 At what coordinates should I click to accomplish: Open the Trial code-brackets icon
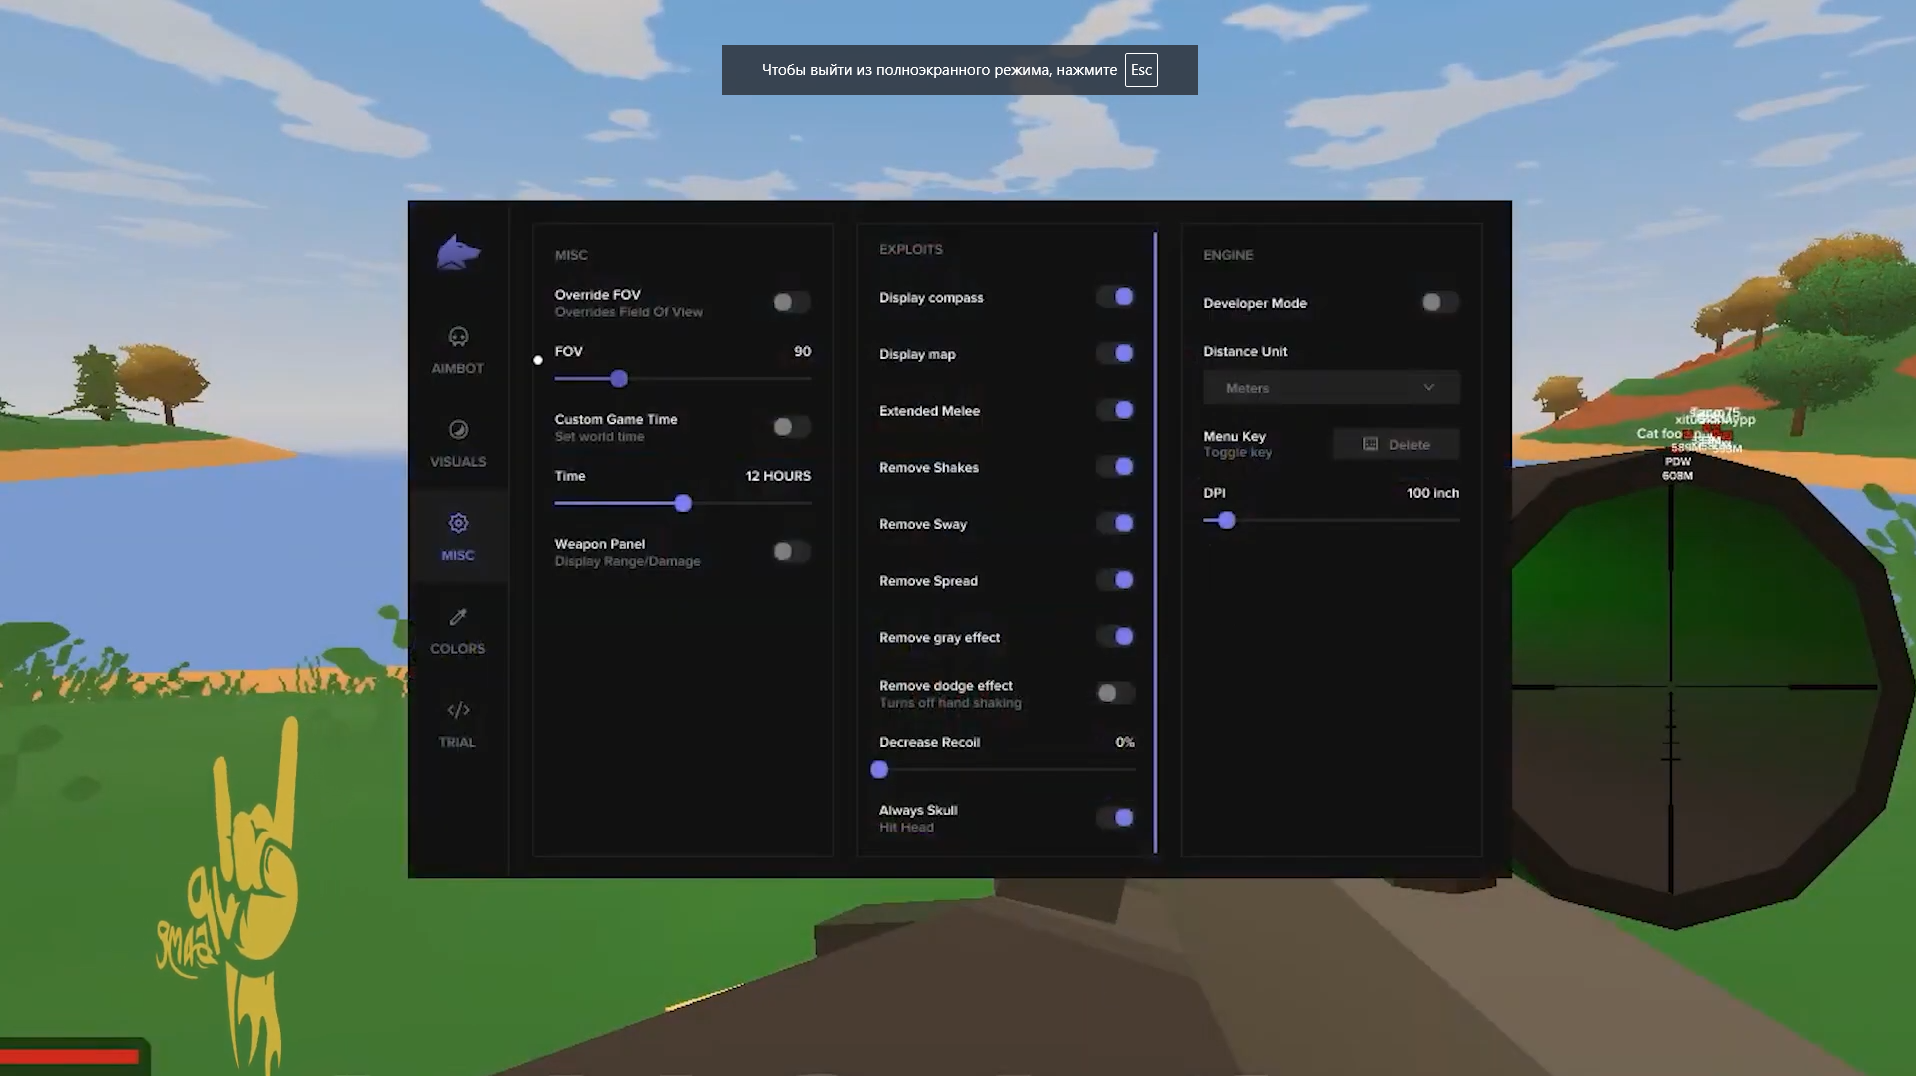tap(458, 710)
